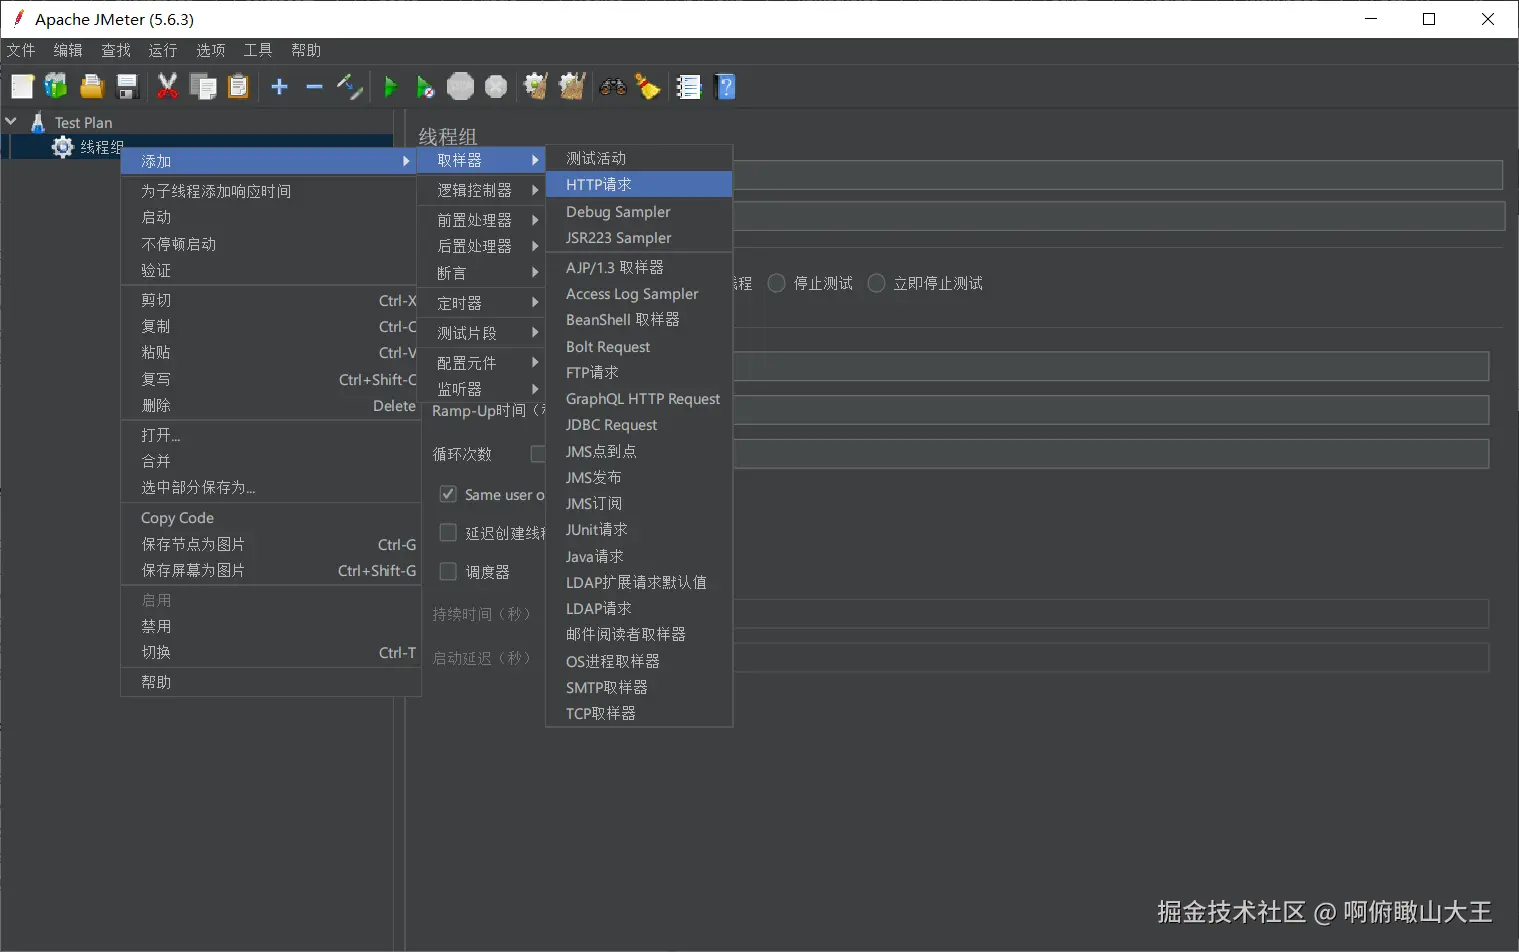
Task: Click the gray Shutdown icon
Action: 496,87
